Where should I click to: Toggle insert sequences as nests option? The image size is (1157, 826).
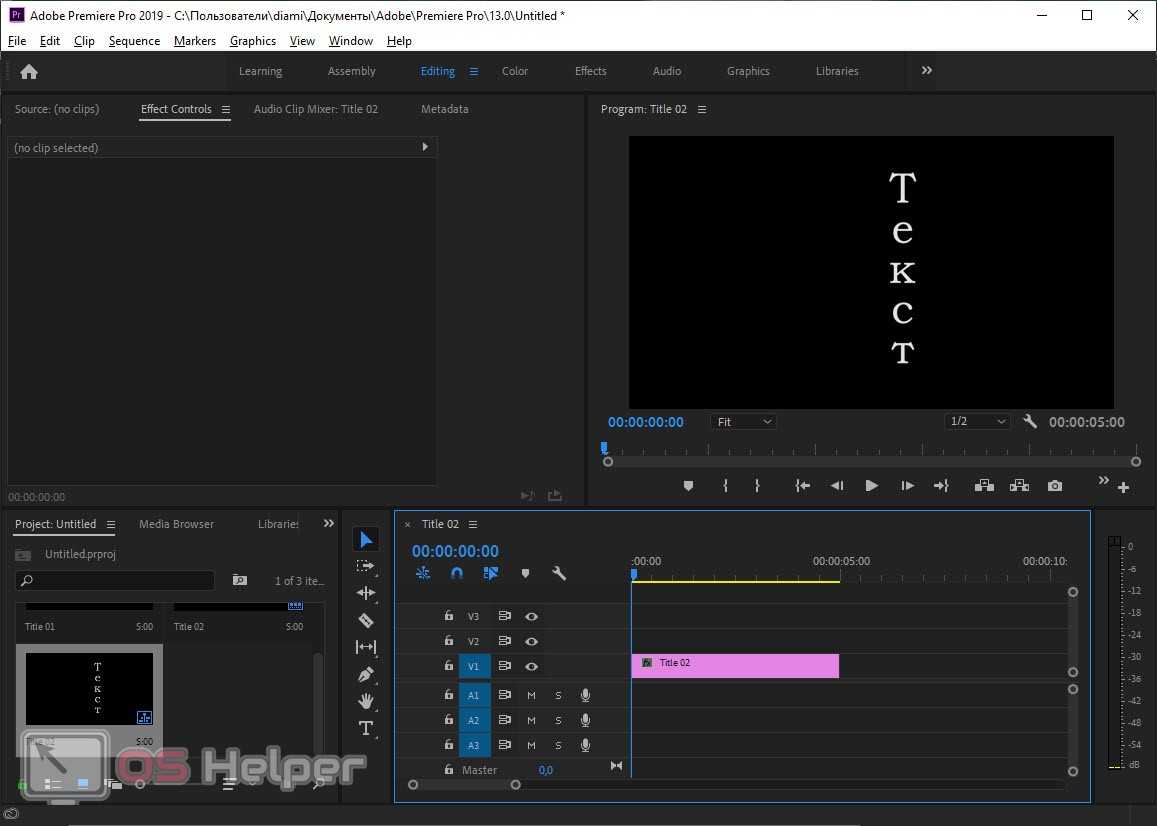click(x=423, y=573)
